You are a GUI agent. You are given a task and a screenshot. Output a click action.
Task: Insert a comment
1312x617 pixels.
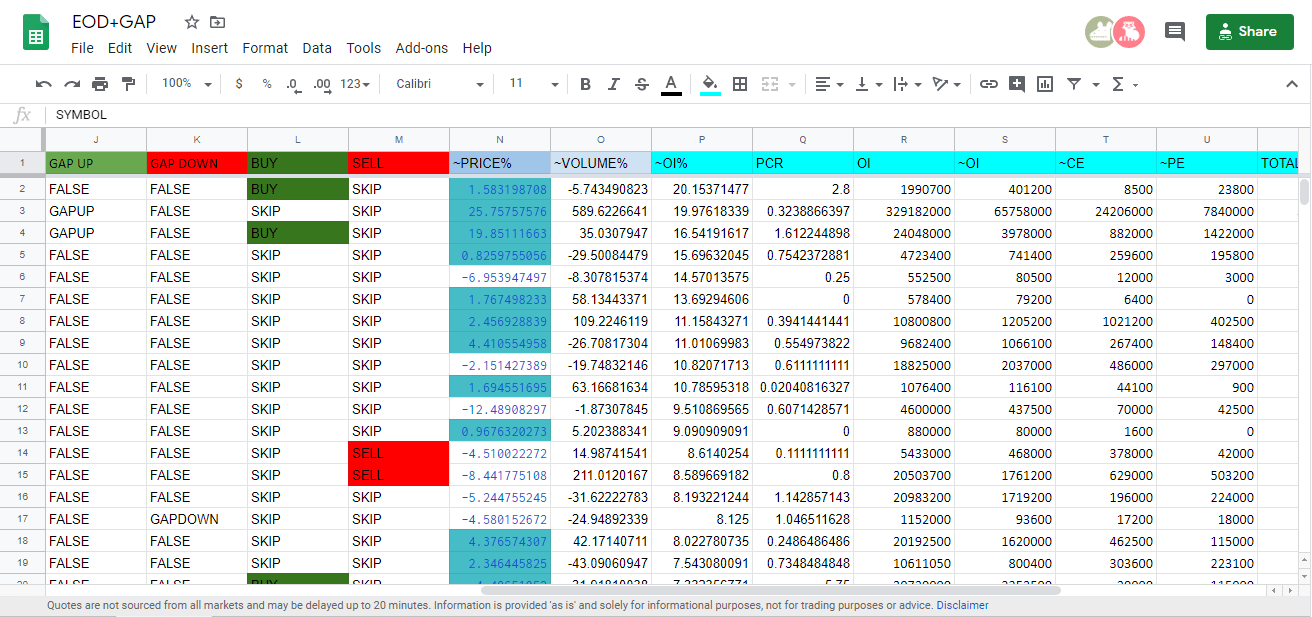[x=1017, y=84]
